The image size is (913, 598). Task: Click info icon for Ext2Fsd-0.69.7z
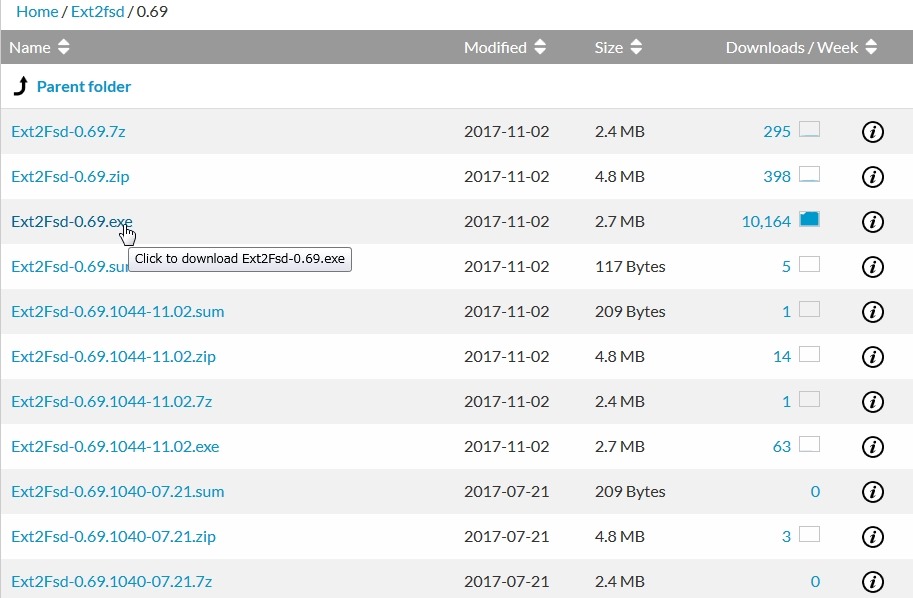tap(872, 131)
